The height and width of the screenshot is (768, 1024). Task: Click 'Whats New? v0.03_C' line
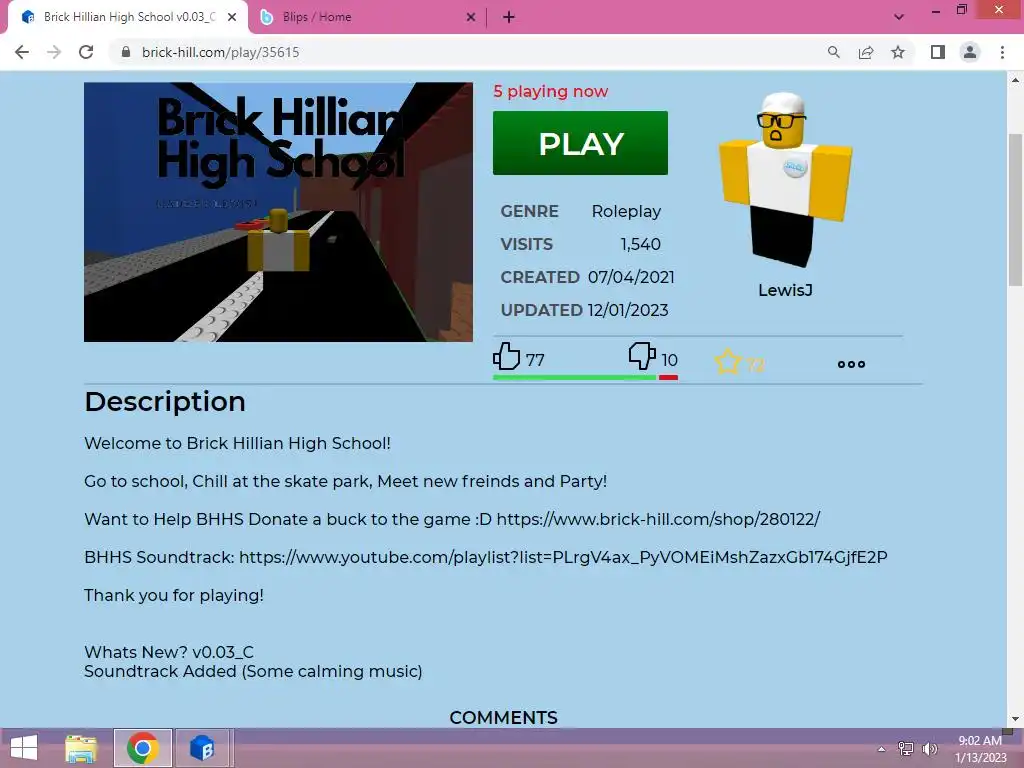tap(169, 652)
